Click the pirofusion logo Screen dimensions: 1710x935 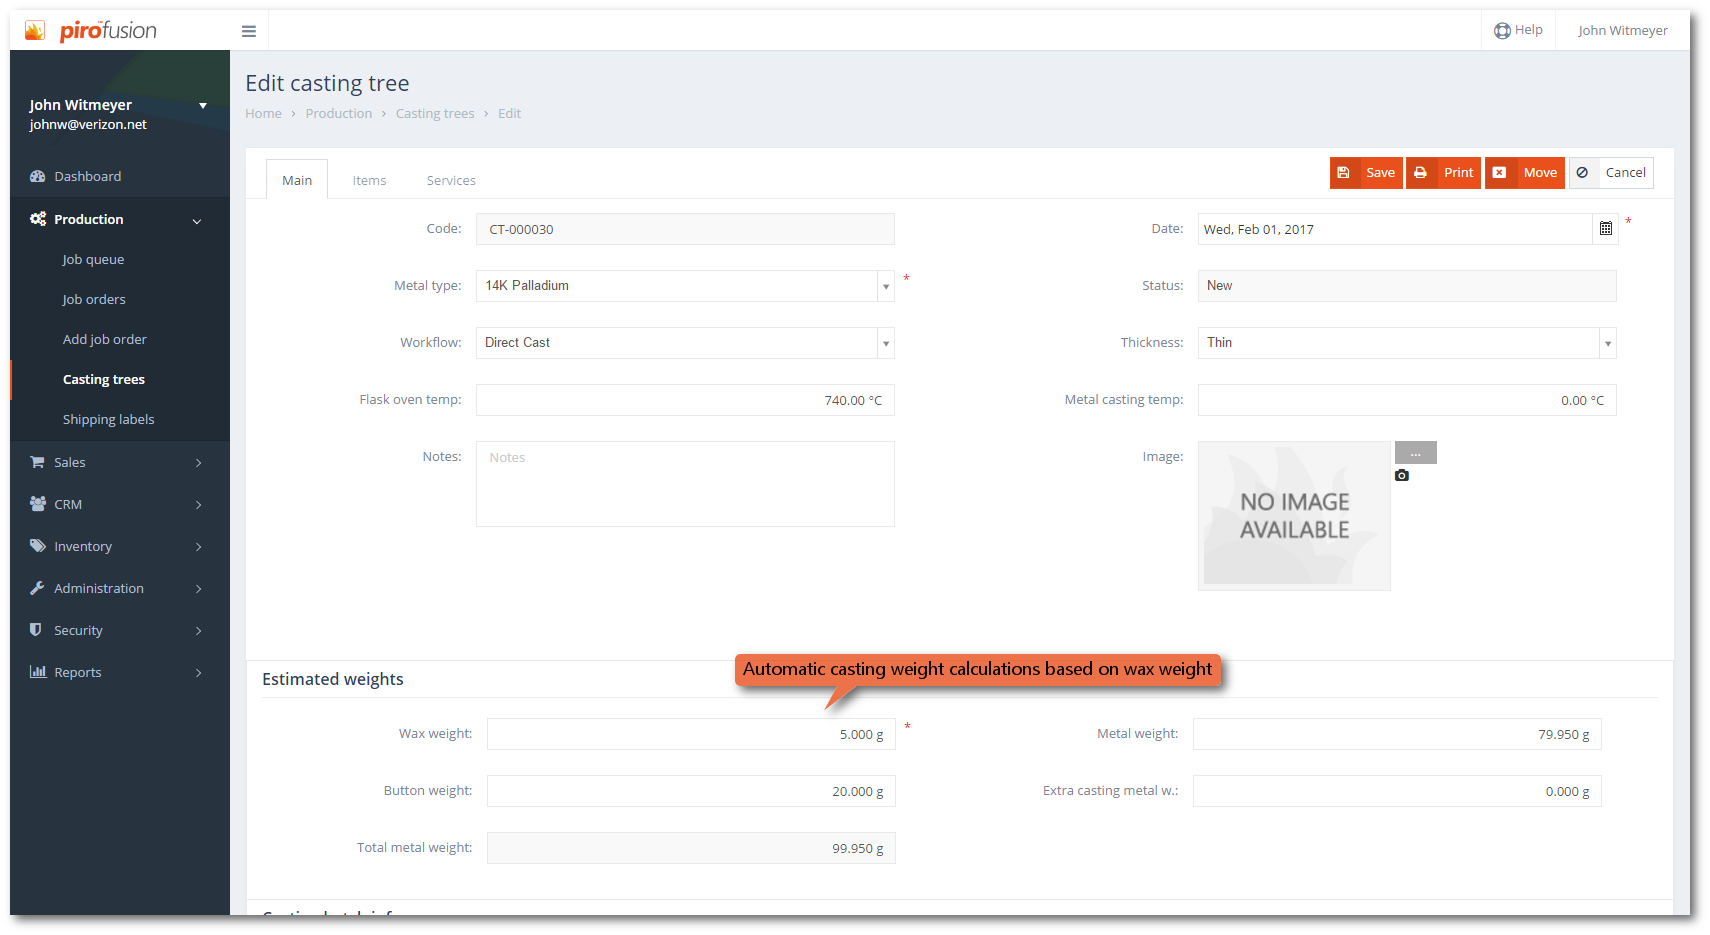click(x=91, y=31)
